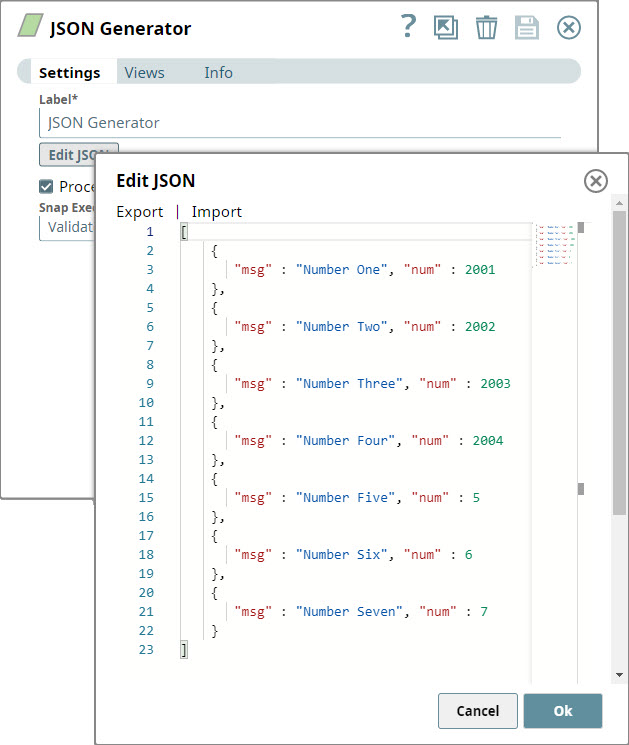Click the Import link
The height and width of the screenshot is (745, 629).
217,212
